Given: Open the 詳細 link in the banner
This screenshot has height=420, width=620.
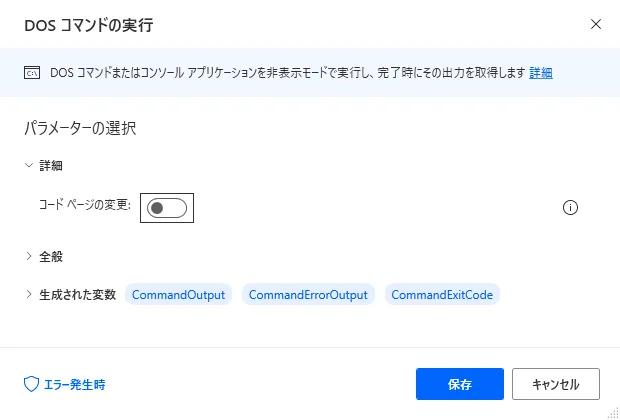Looking at the screenshot, I should tap(541, 73).
